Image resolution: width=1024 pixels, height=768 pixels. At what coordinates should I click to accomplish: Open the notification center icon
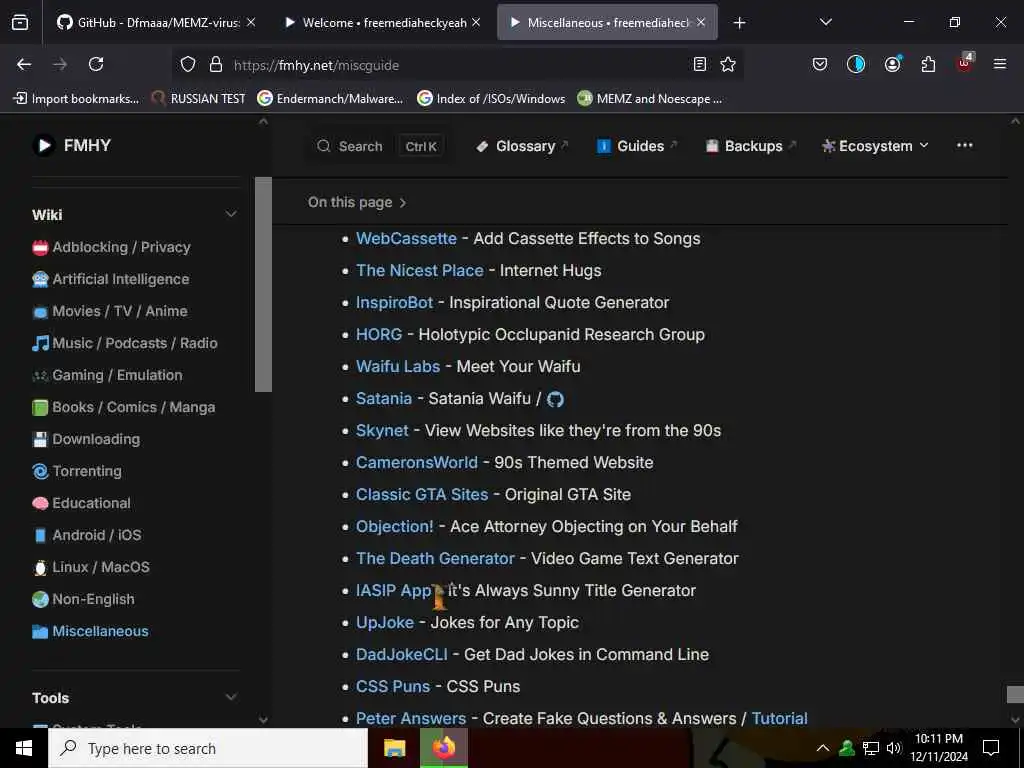[991, 748]
